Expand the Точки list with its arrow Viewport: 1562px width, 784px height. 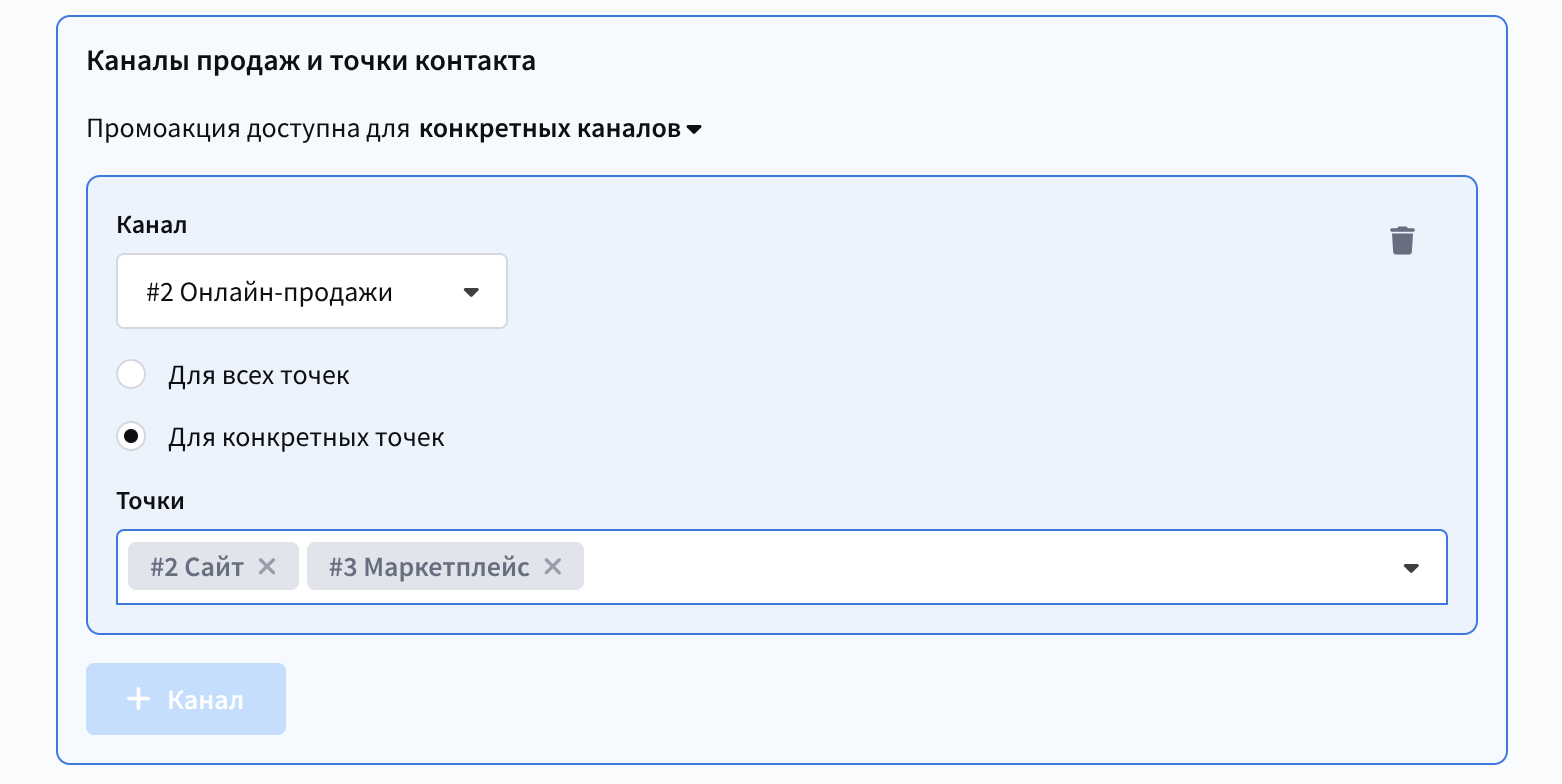[1411, 568]
